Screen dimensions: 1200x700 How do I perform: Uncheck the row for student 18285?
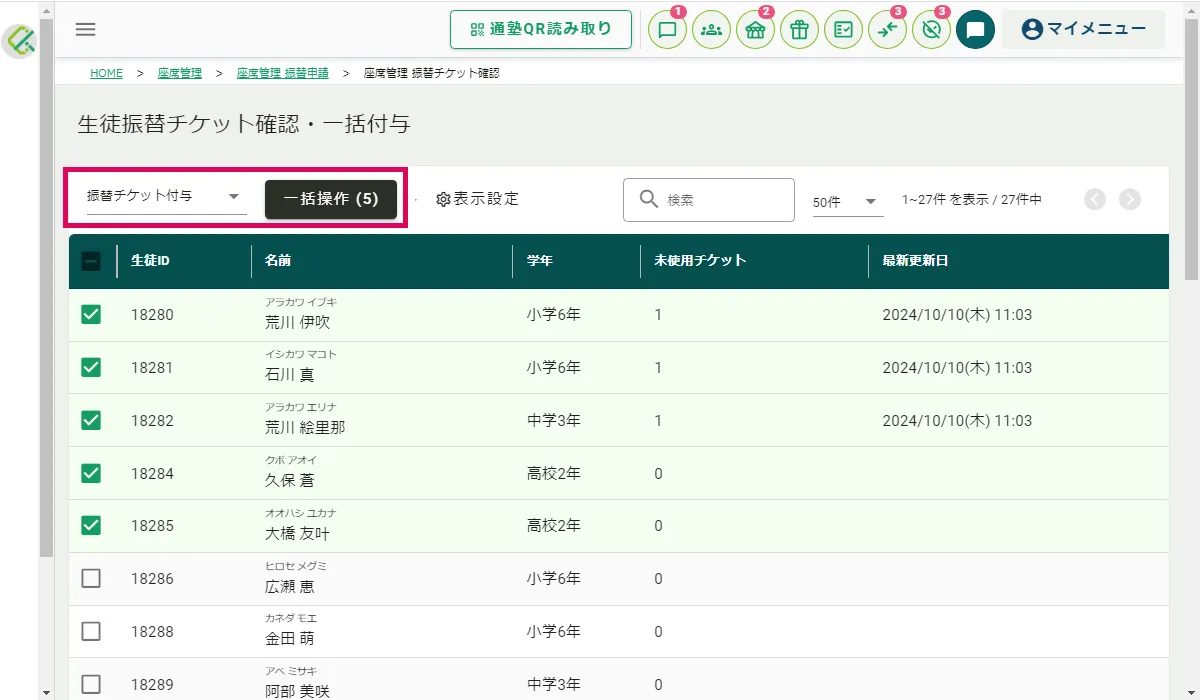[x=91, y=525]
